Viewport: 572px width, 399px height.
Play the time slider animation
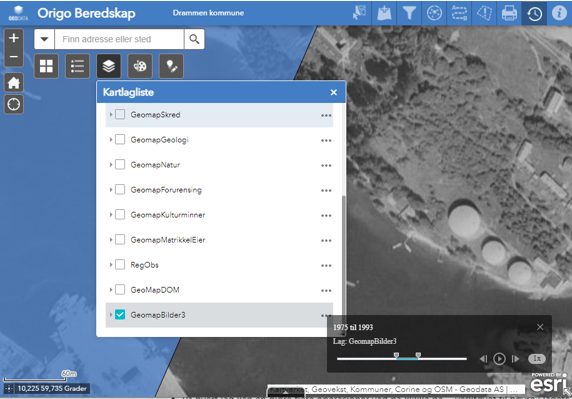(499, 359)
